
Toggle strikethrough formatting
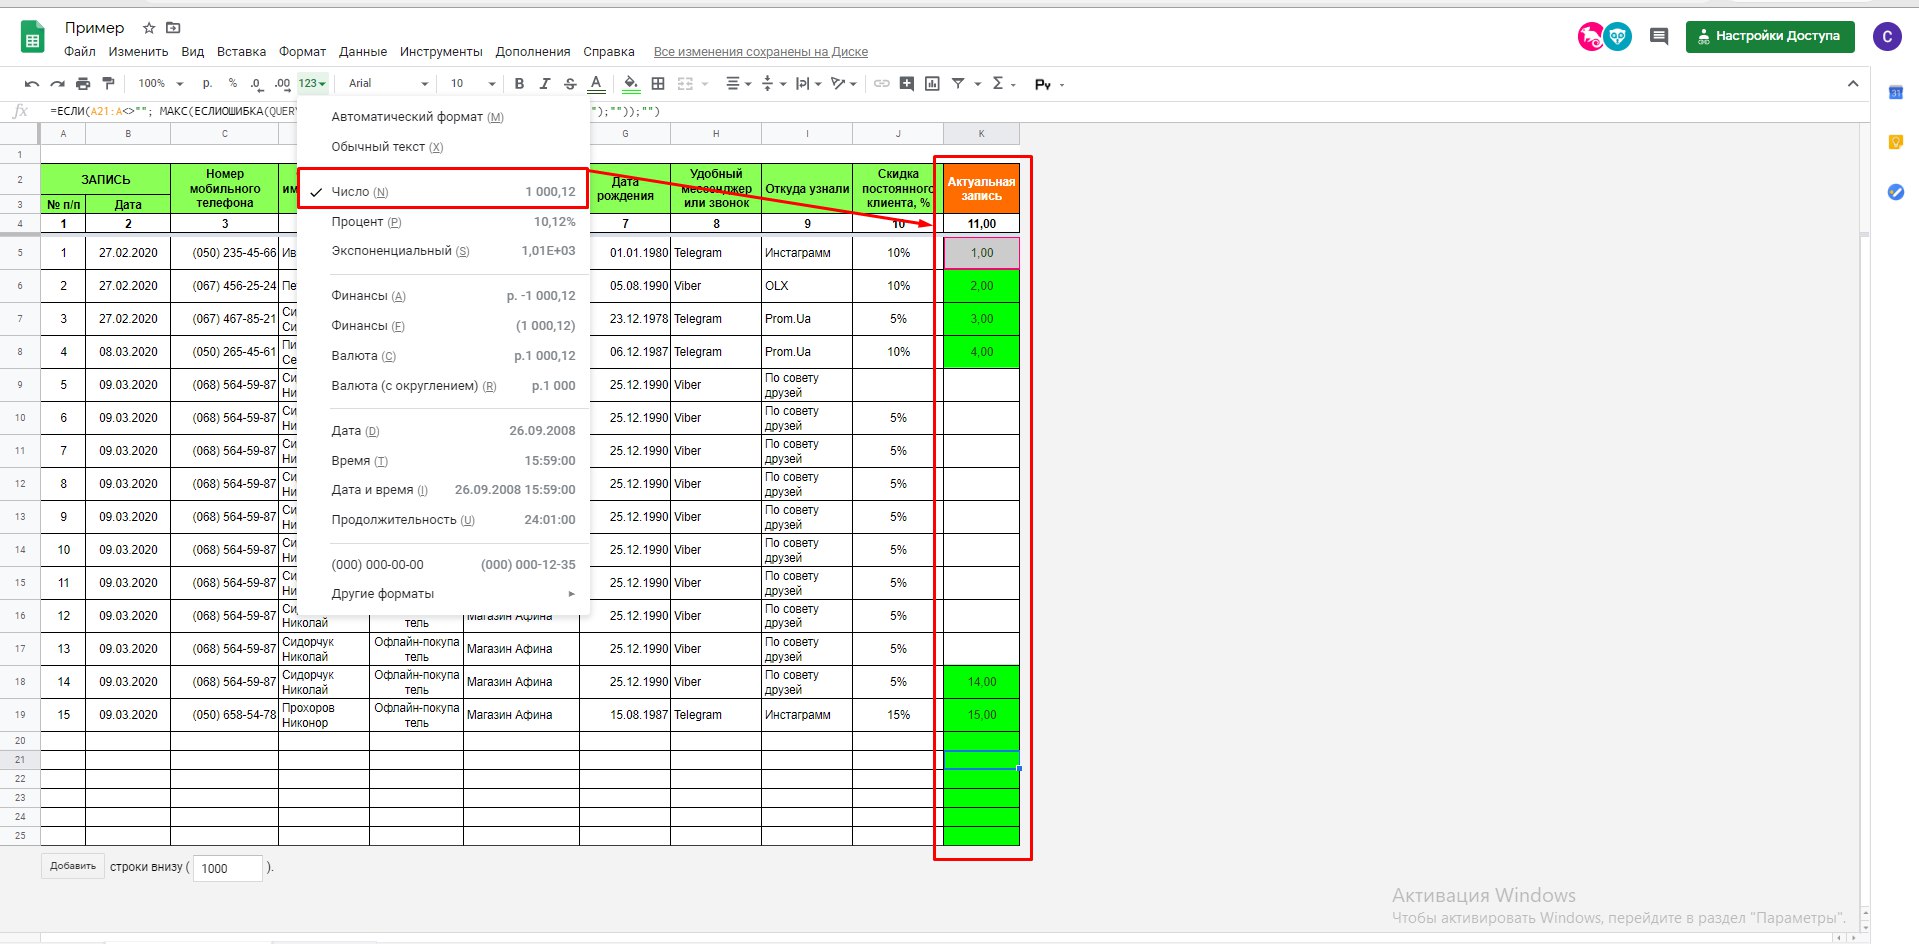point(570,84)
